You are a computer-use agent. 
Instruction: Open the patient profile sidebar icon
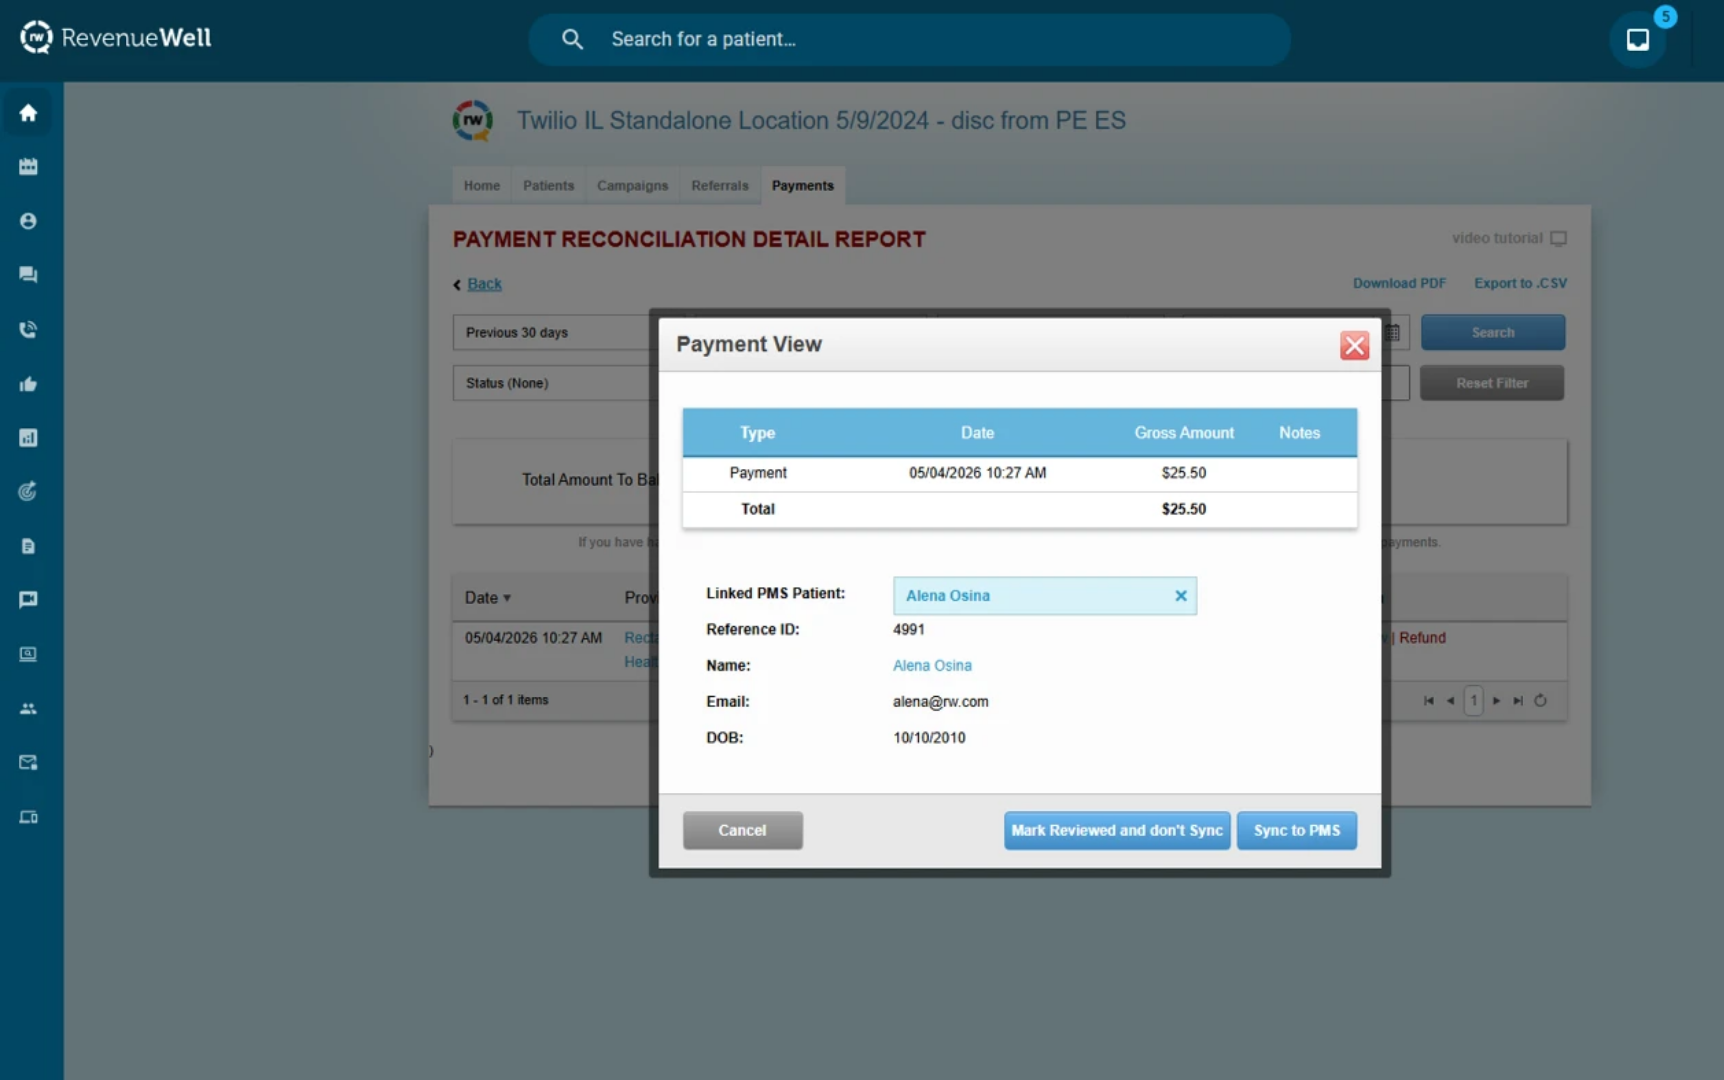tap(28, 221)
